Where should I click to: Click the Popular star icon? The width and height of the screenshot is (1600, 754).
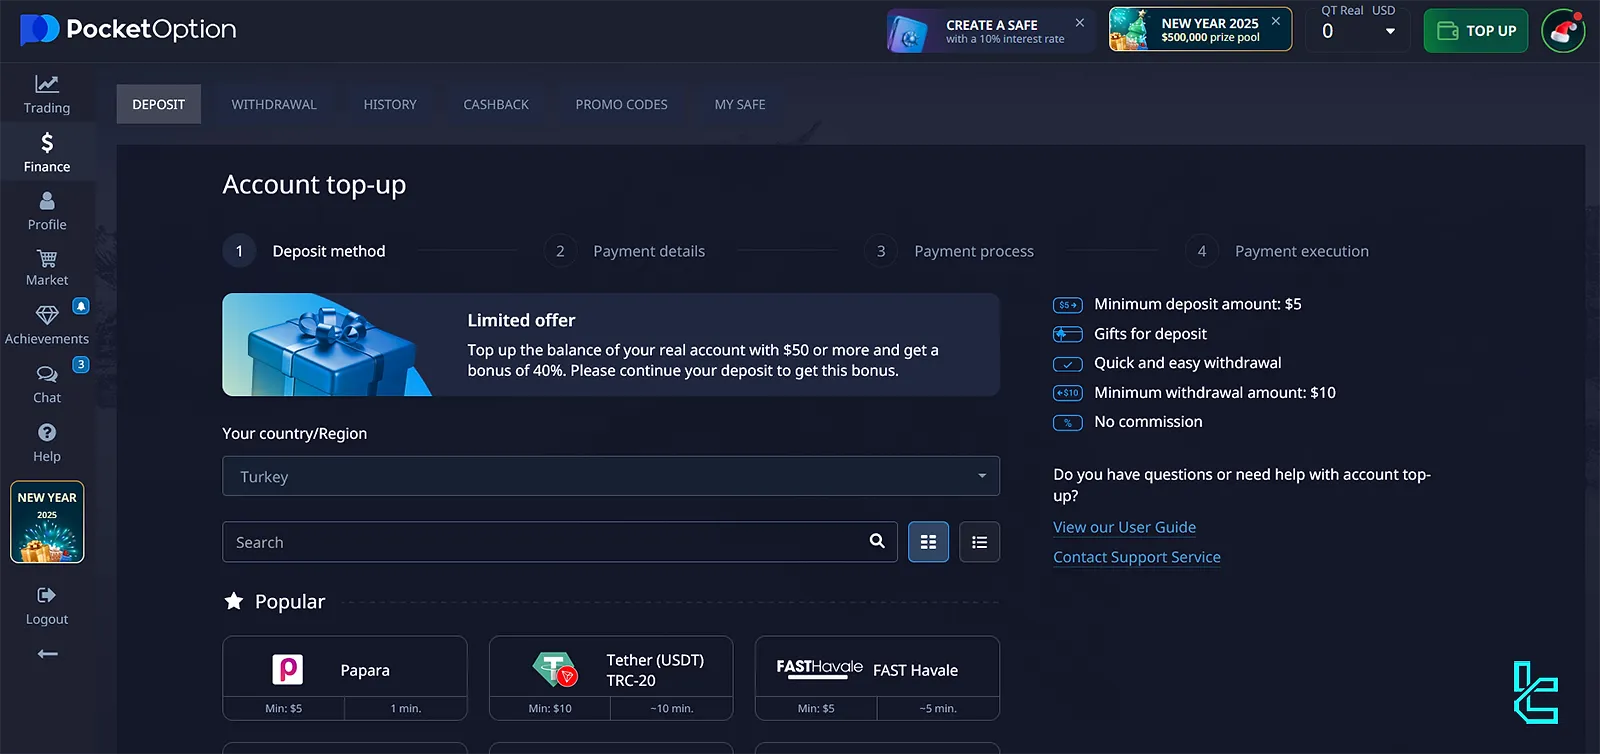coord(234,601)
